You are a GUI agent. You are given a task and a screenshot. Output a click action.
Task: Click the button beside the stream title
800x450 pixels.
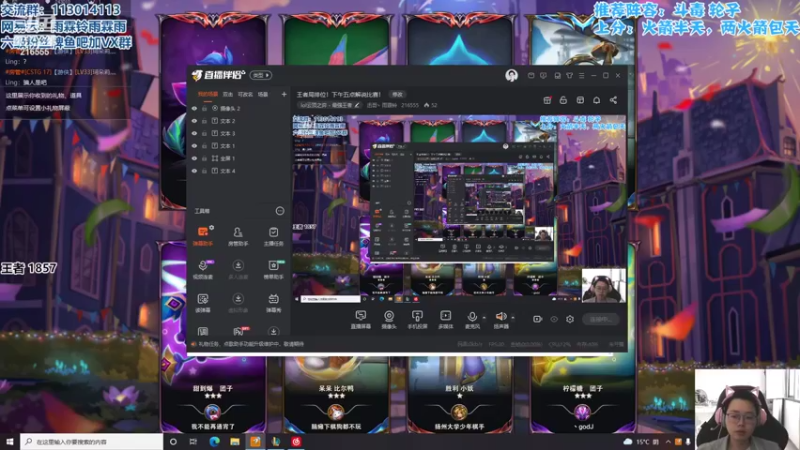tap(397, 94)
